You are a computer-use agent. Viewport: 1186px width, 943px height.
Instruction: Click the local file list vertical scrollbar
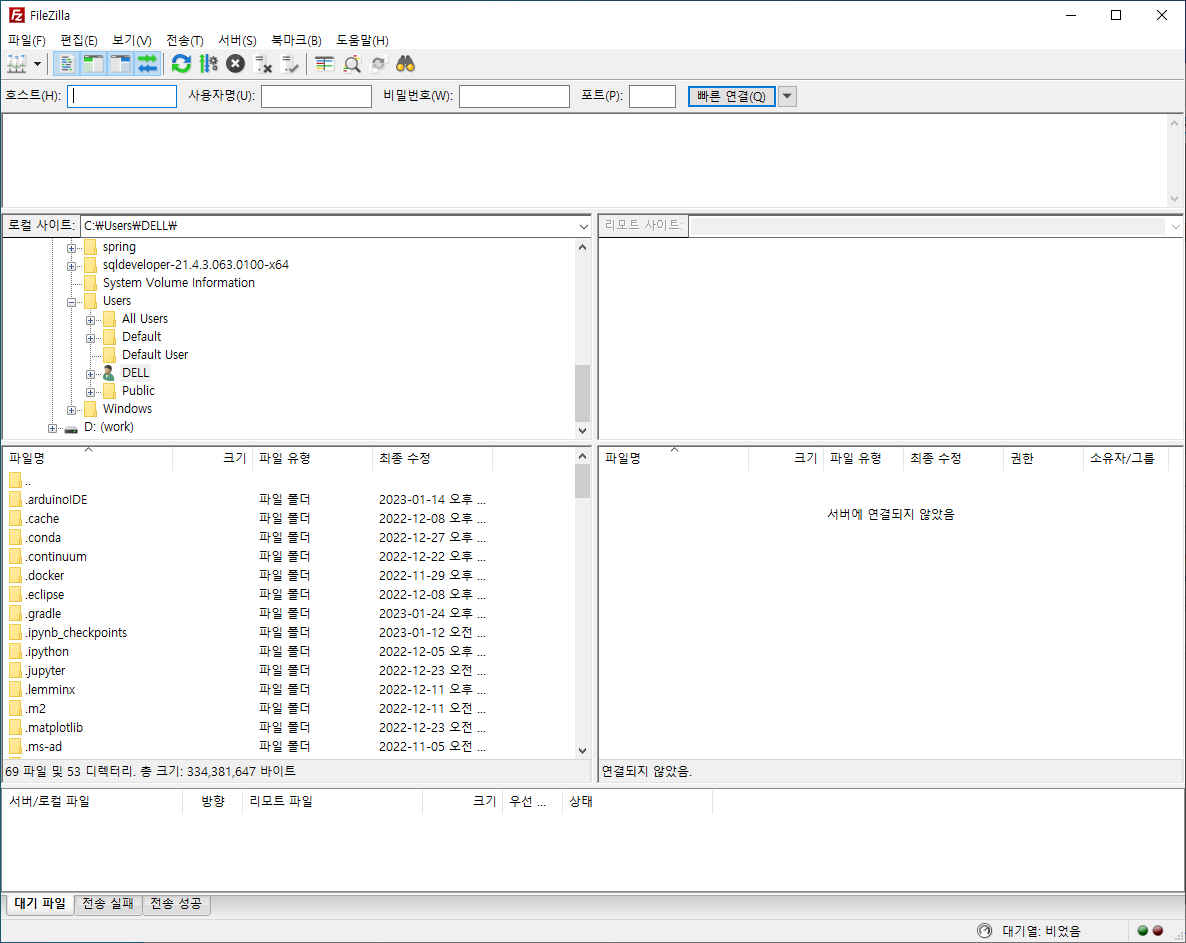pyautogui.click(x=582, y=603)
